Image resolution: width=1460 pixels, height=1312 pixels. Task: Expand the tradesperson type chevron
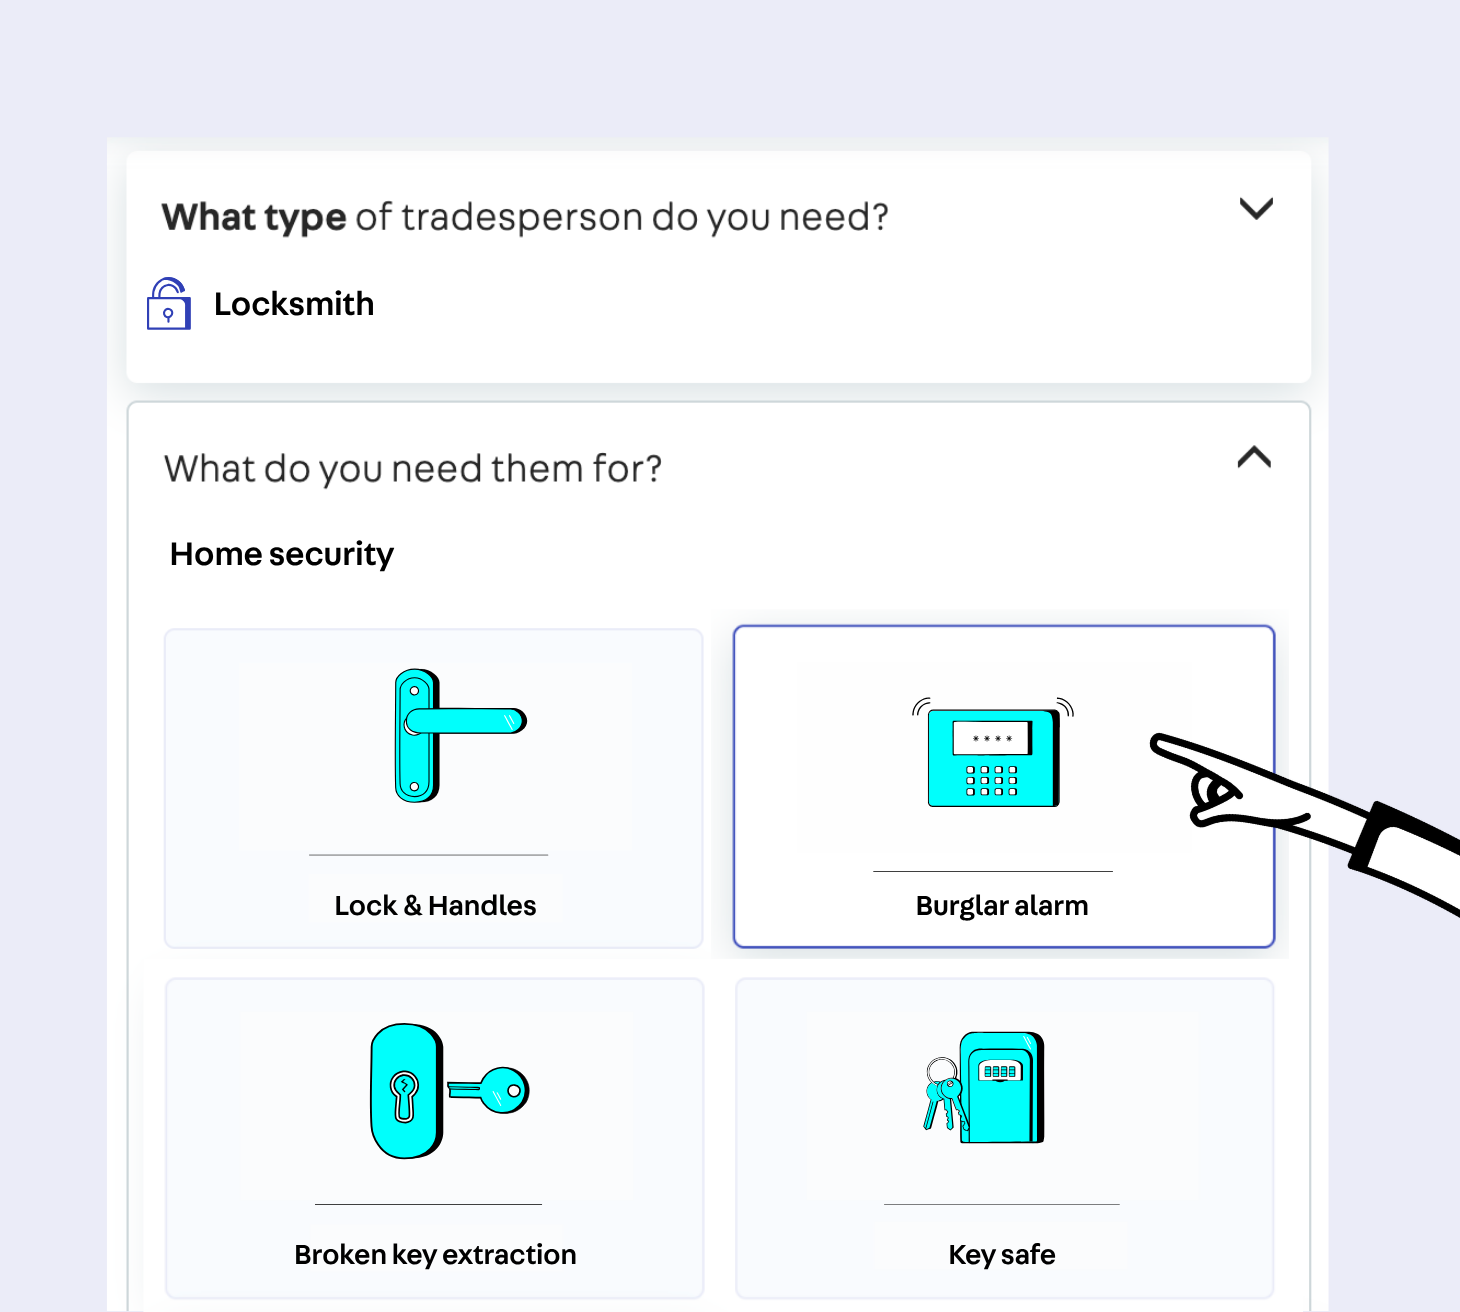(x=1256, y=209)
